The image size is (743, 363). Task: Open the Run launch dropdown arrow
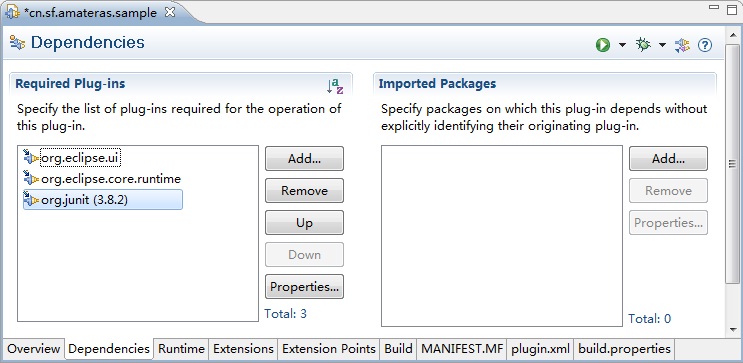(622, 45)
